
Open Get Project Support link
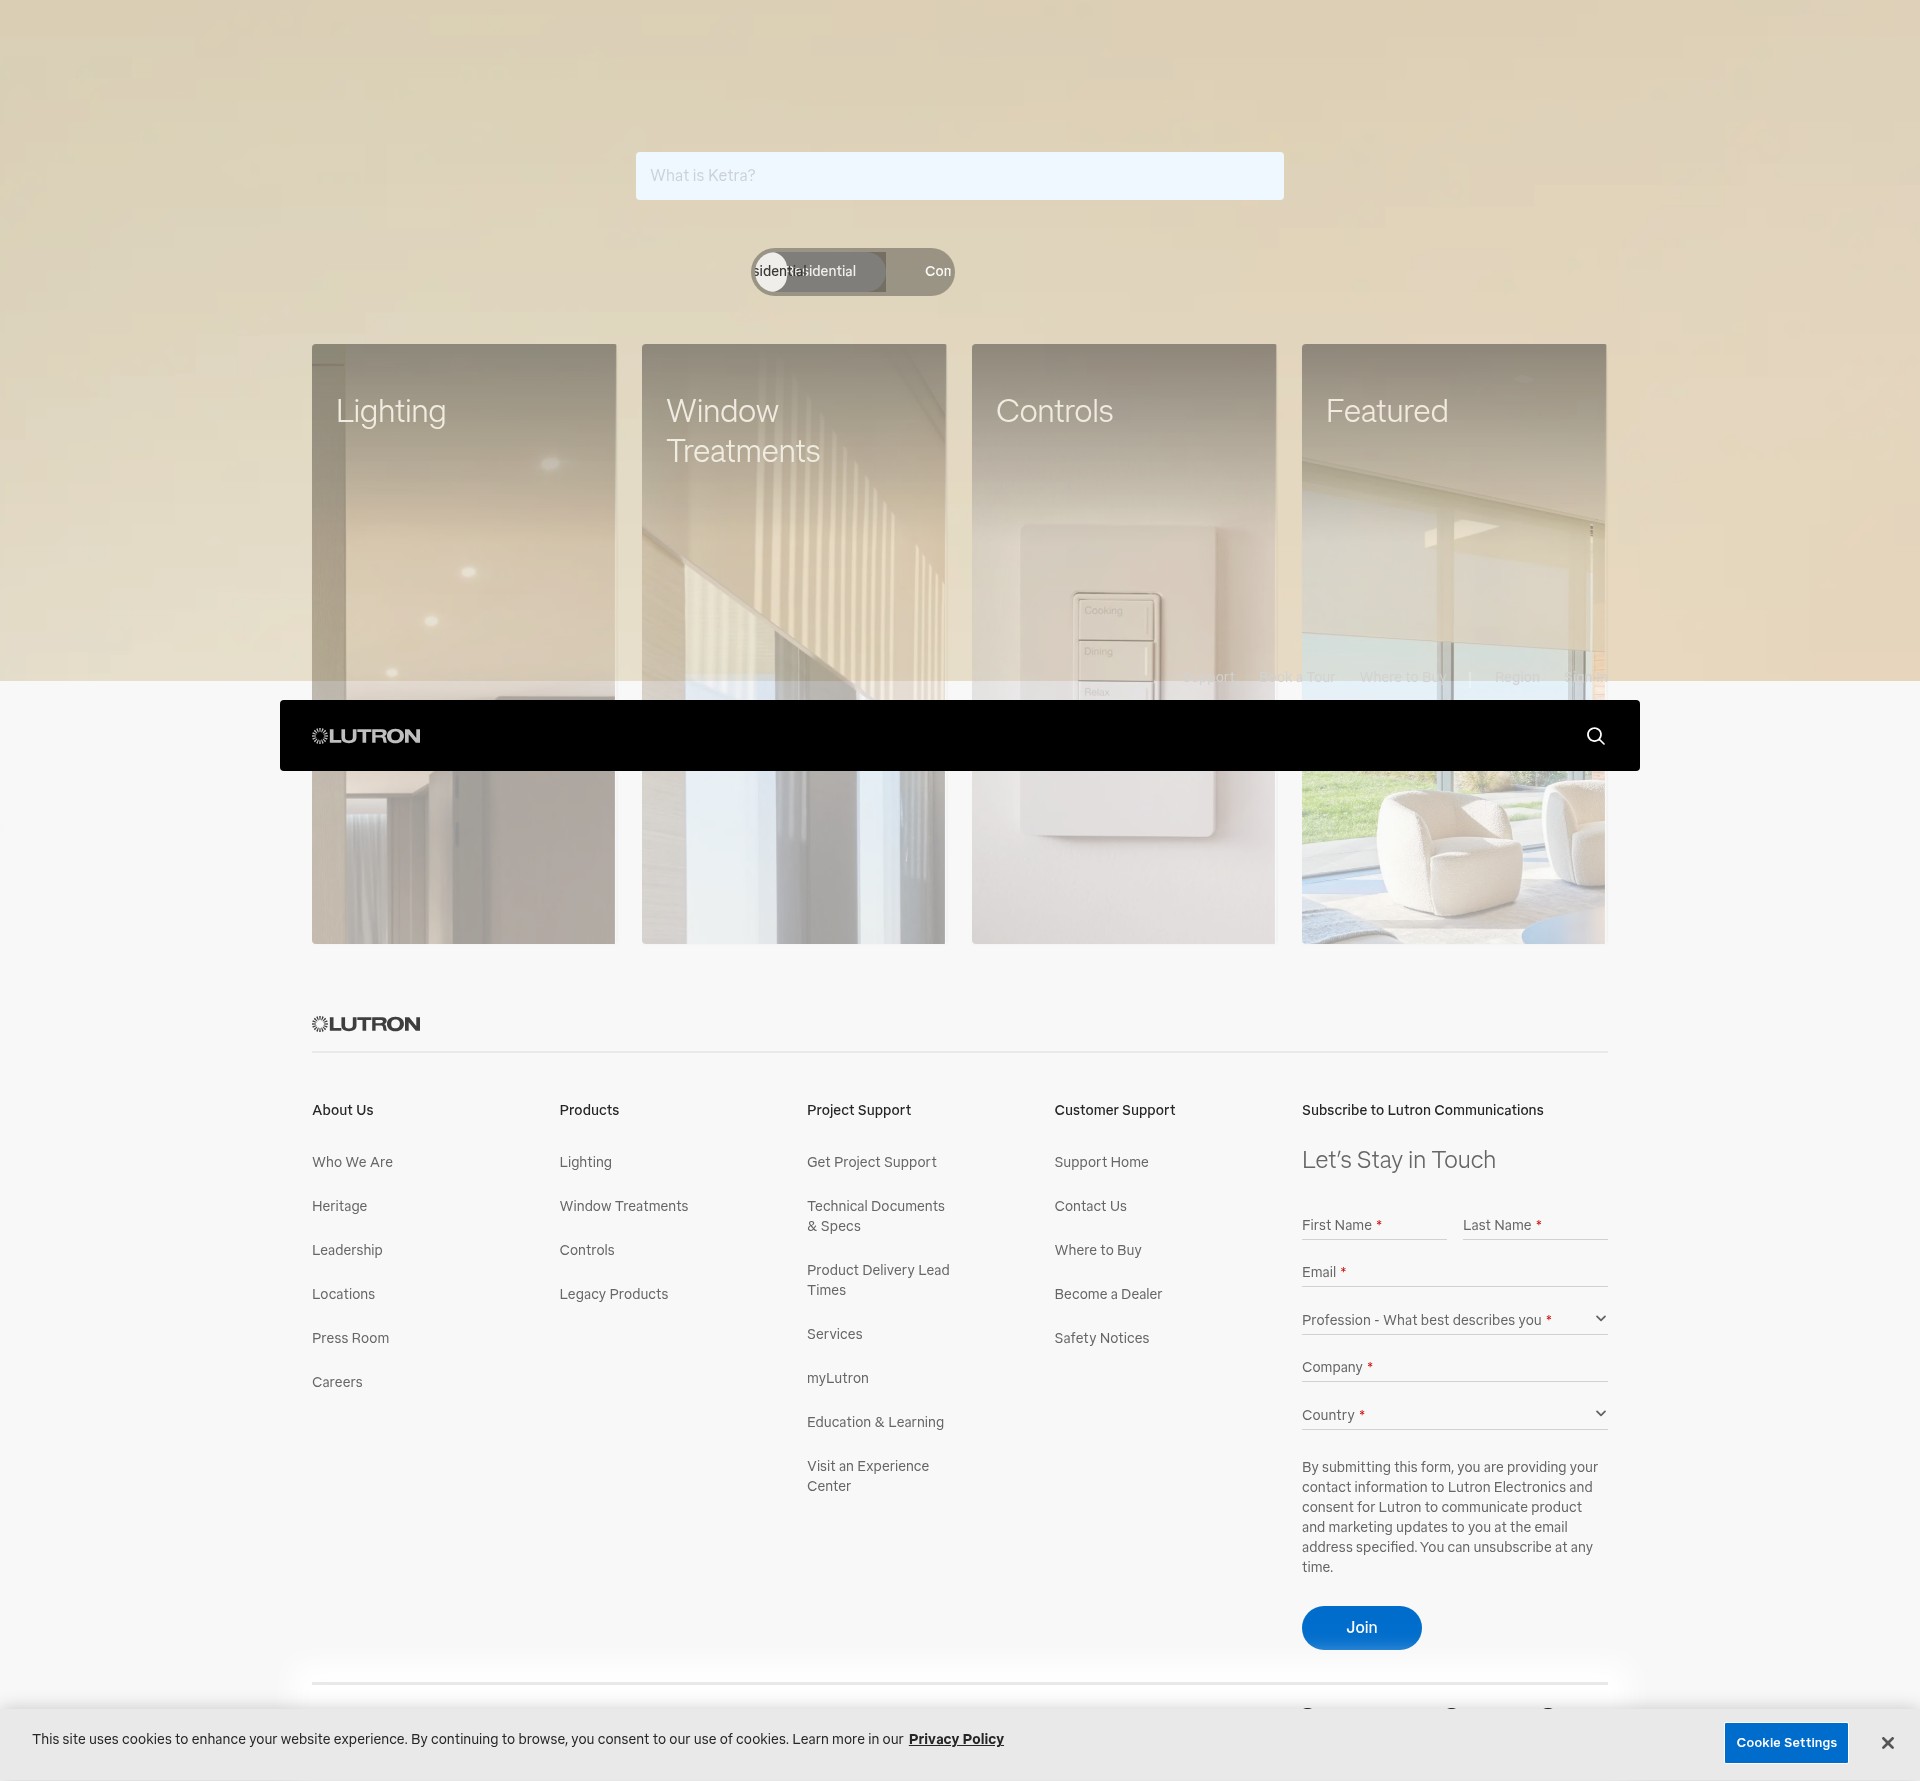pyautogui.click(x=871, y=1162)
